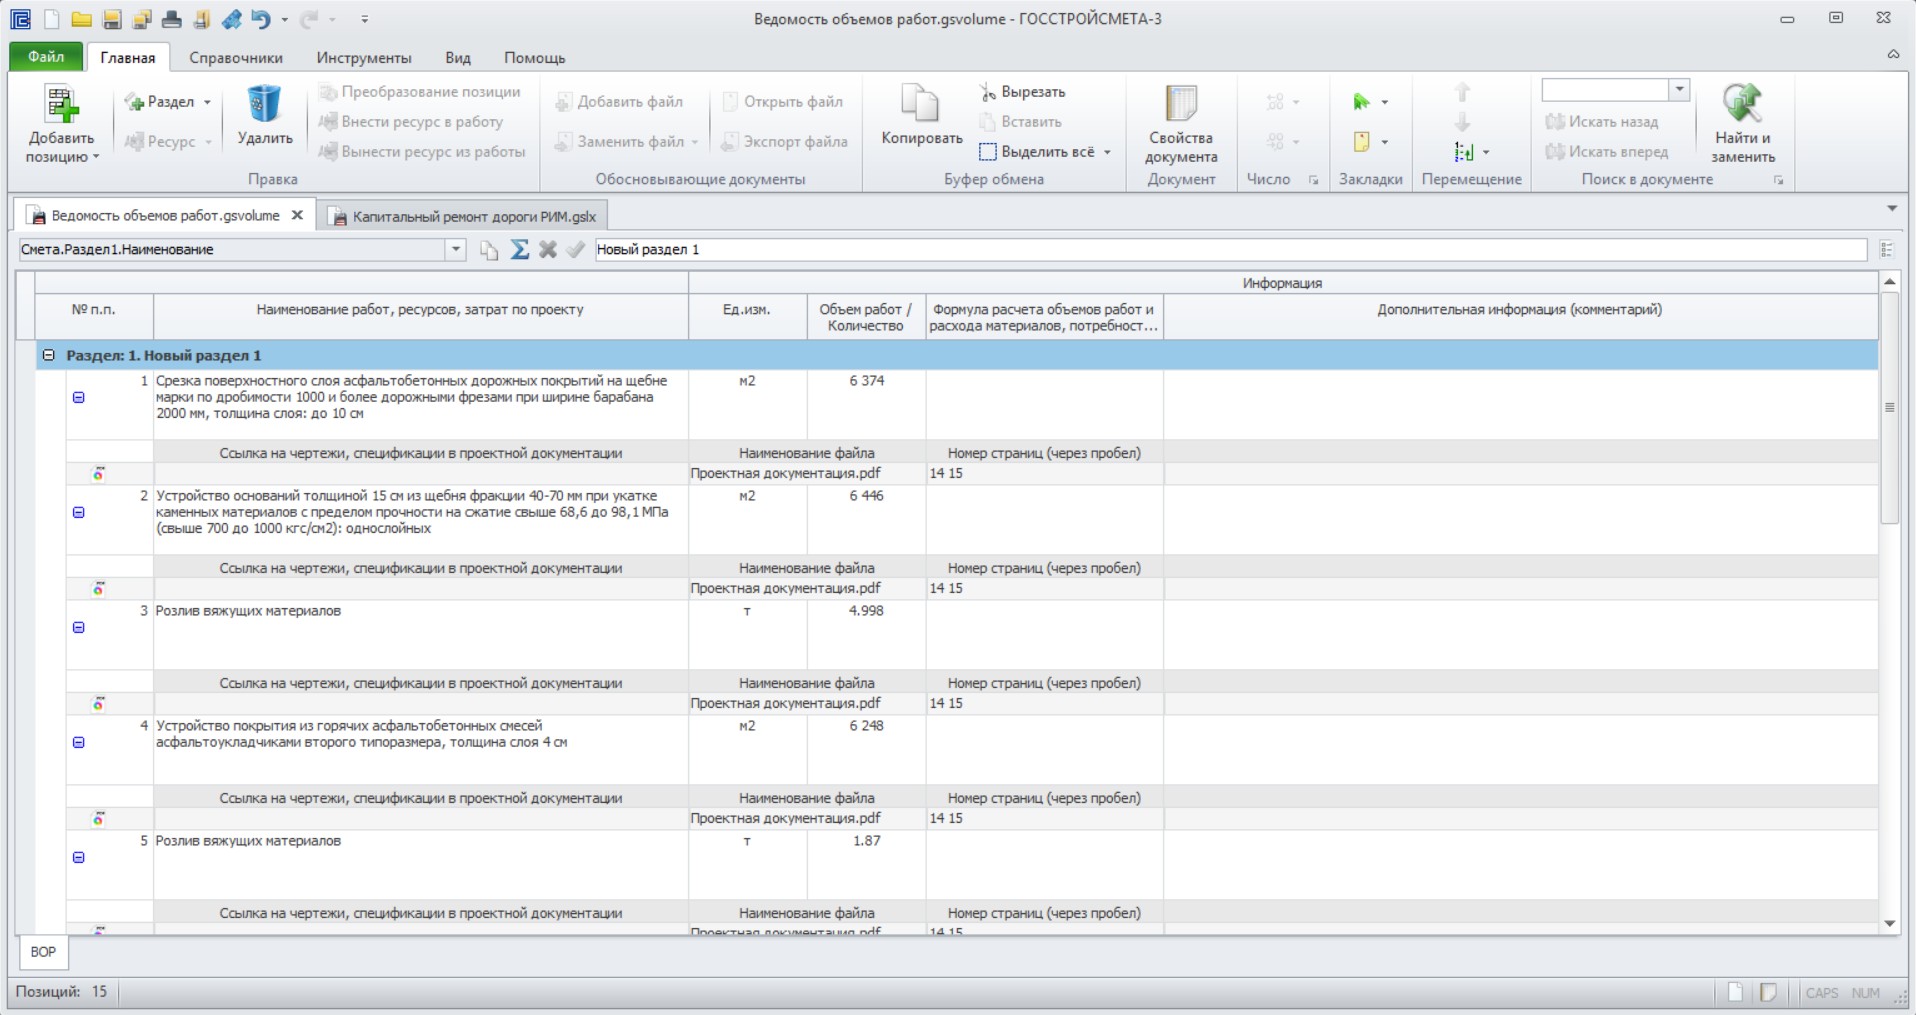This screenshot has height=1015, width=1916.
Task: Collapse position 1 with its minus toggle
Action: click(x=79, y=398)
